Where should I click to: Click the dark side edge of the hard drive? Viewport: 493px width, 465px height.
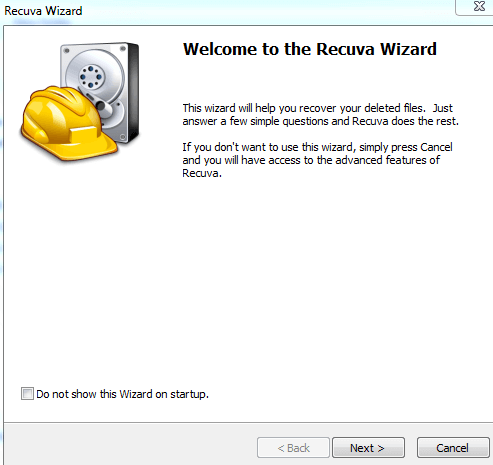tap(133, 92)
